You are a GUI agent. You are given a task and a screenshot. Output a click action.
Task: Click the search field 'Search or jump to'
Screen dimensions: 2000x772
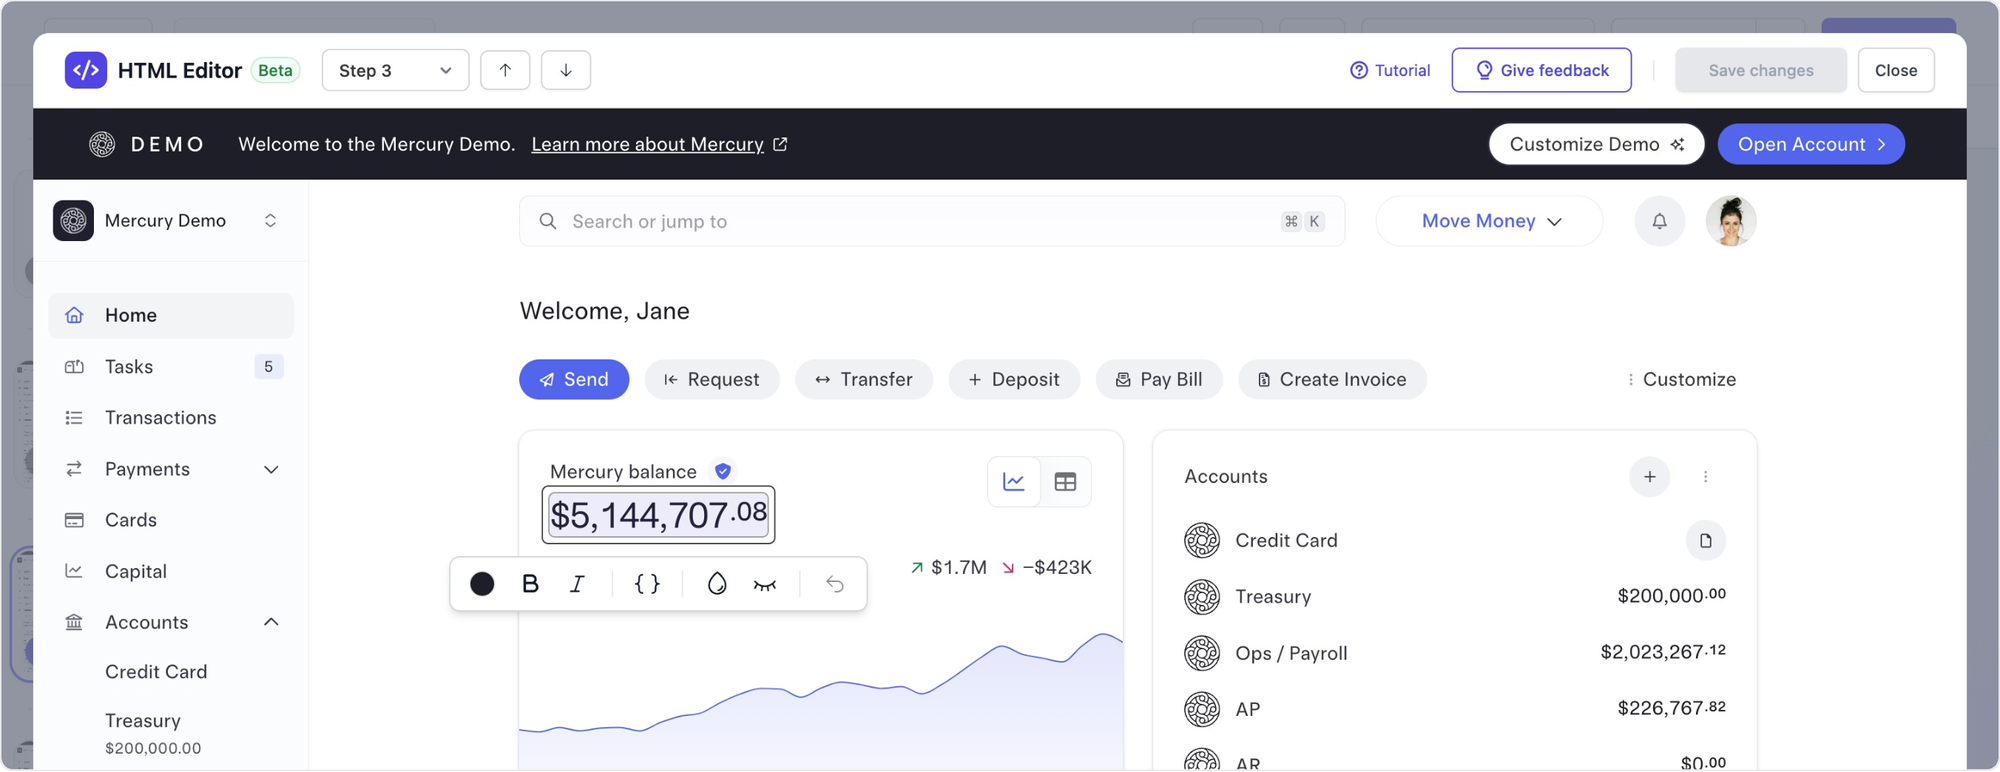coord(932,221)
